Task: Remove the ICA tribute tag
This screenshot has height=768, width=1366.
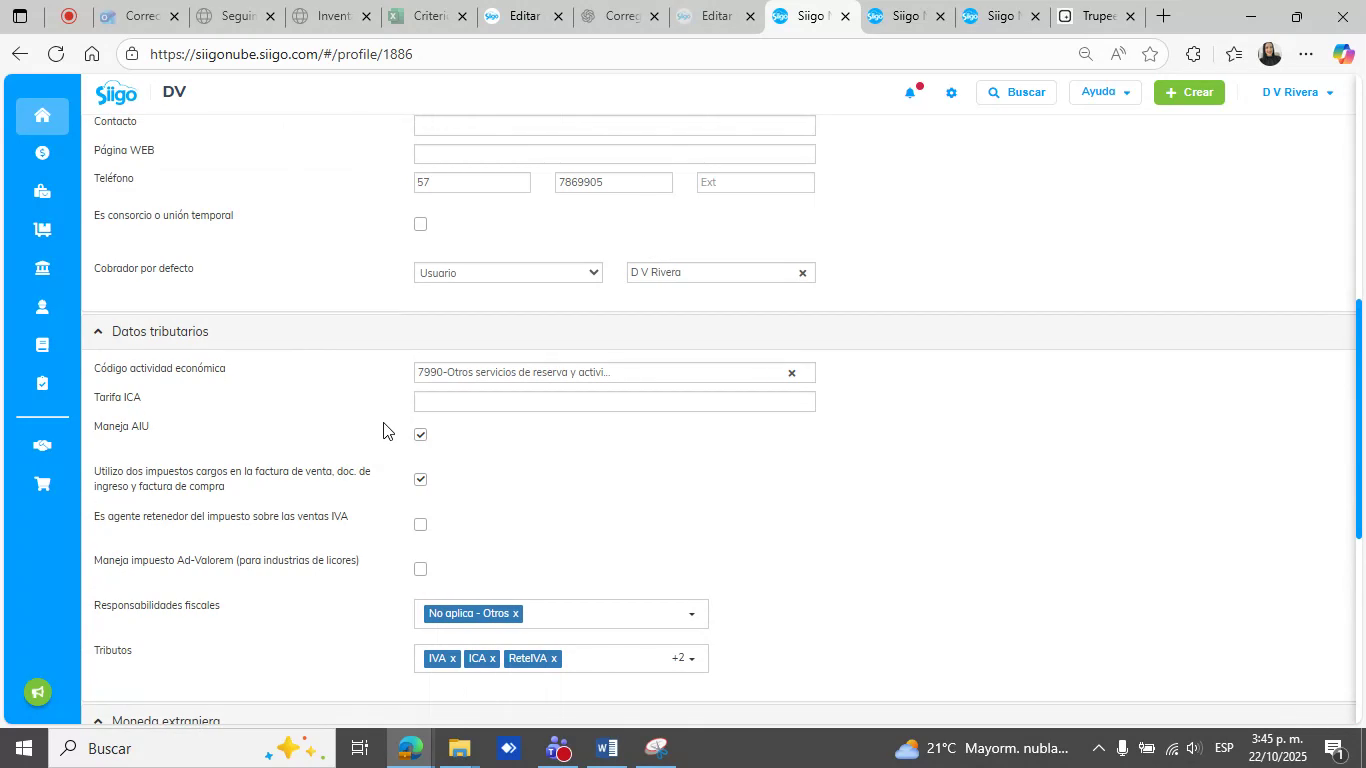Action: pyautogui.click(x=492, y=658)
